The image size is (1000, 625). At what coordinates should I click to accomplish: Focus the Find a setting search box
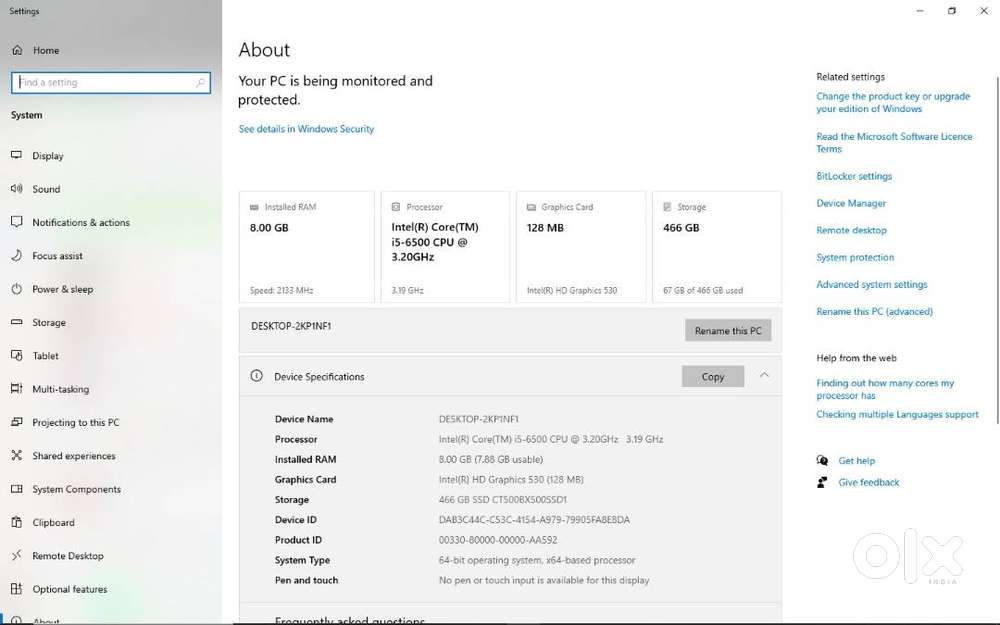coord(105,83)
